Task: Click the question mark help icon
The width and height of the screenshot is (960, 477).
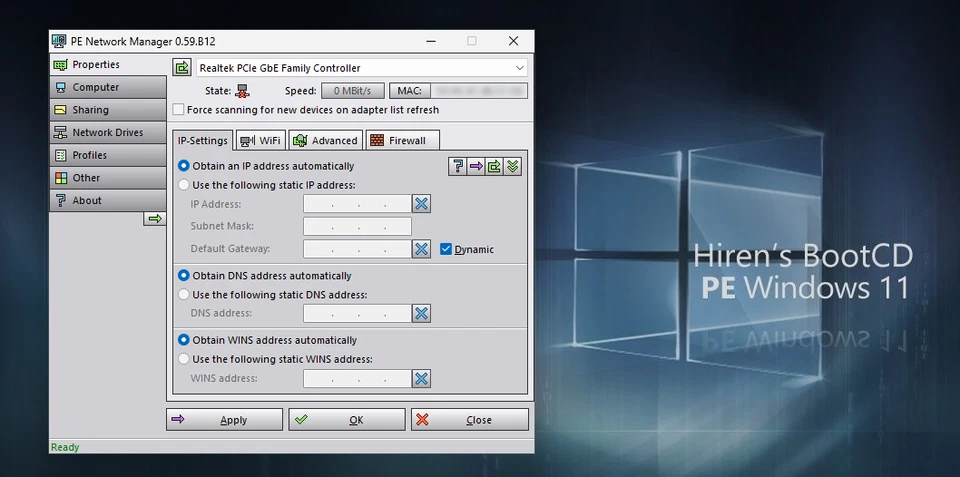Action: [457, 166]
